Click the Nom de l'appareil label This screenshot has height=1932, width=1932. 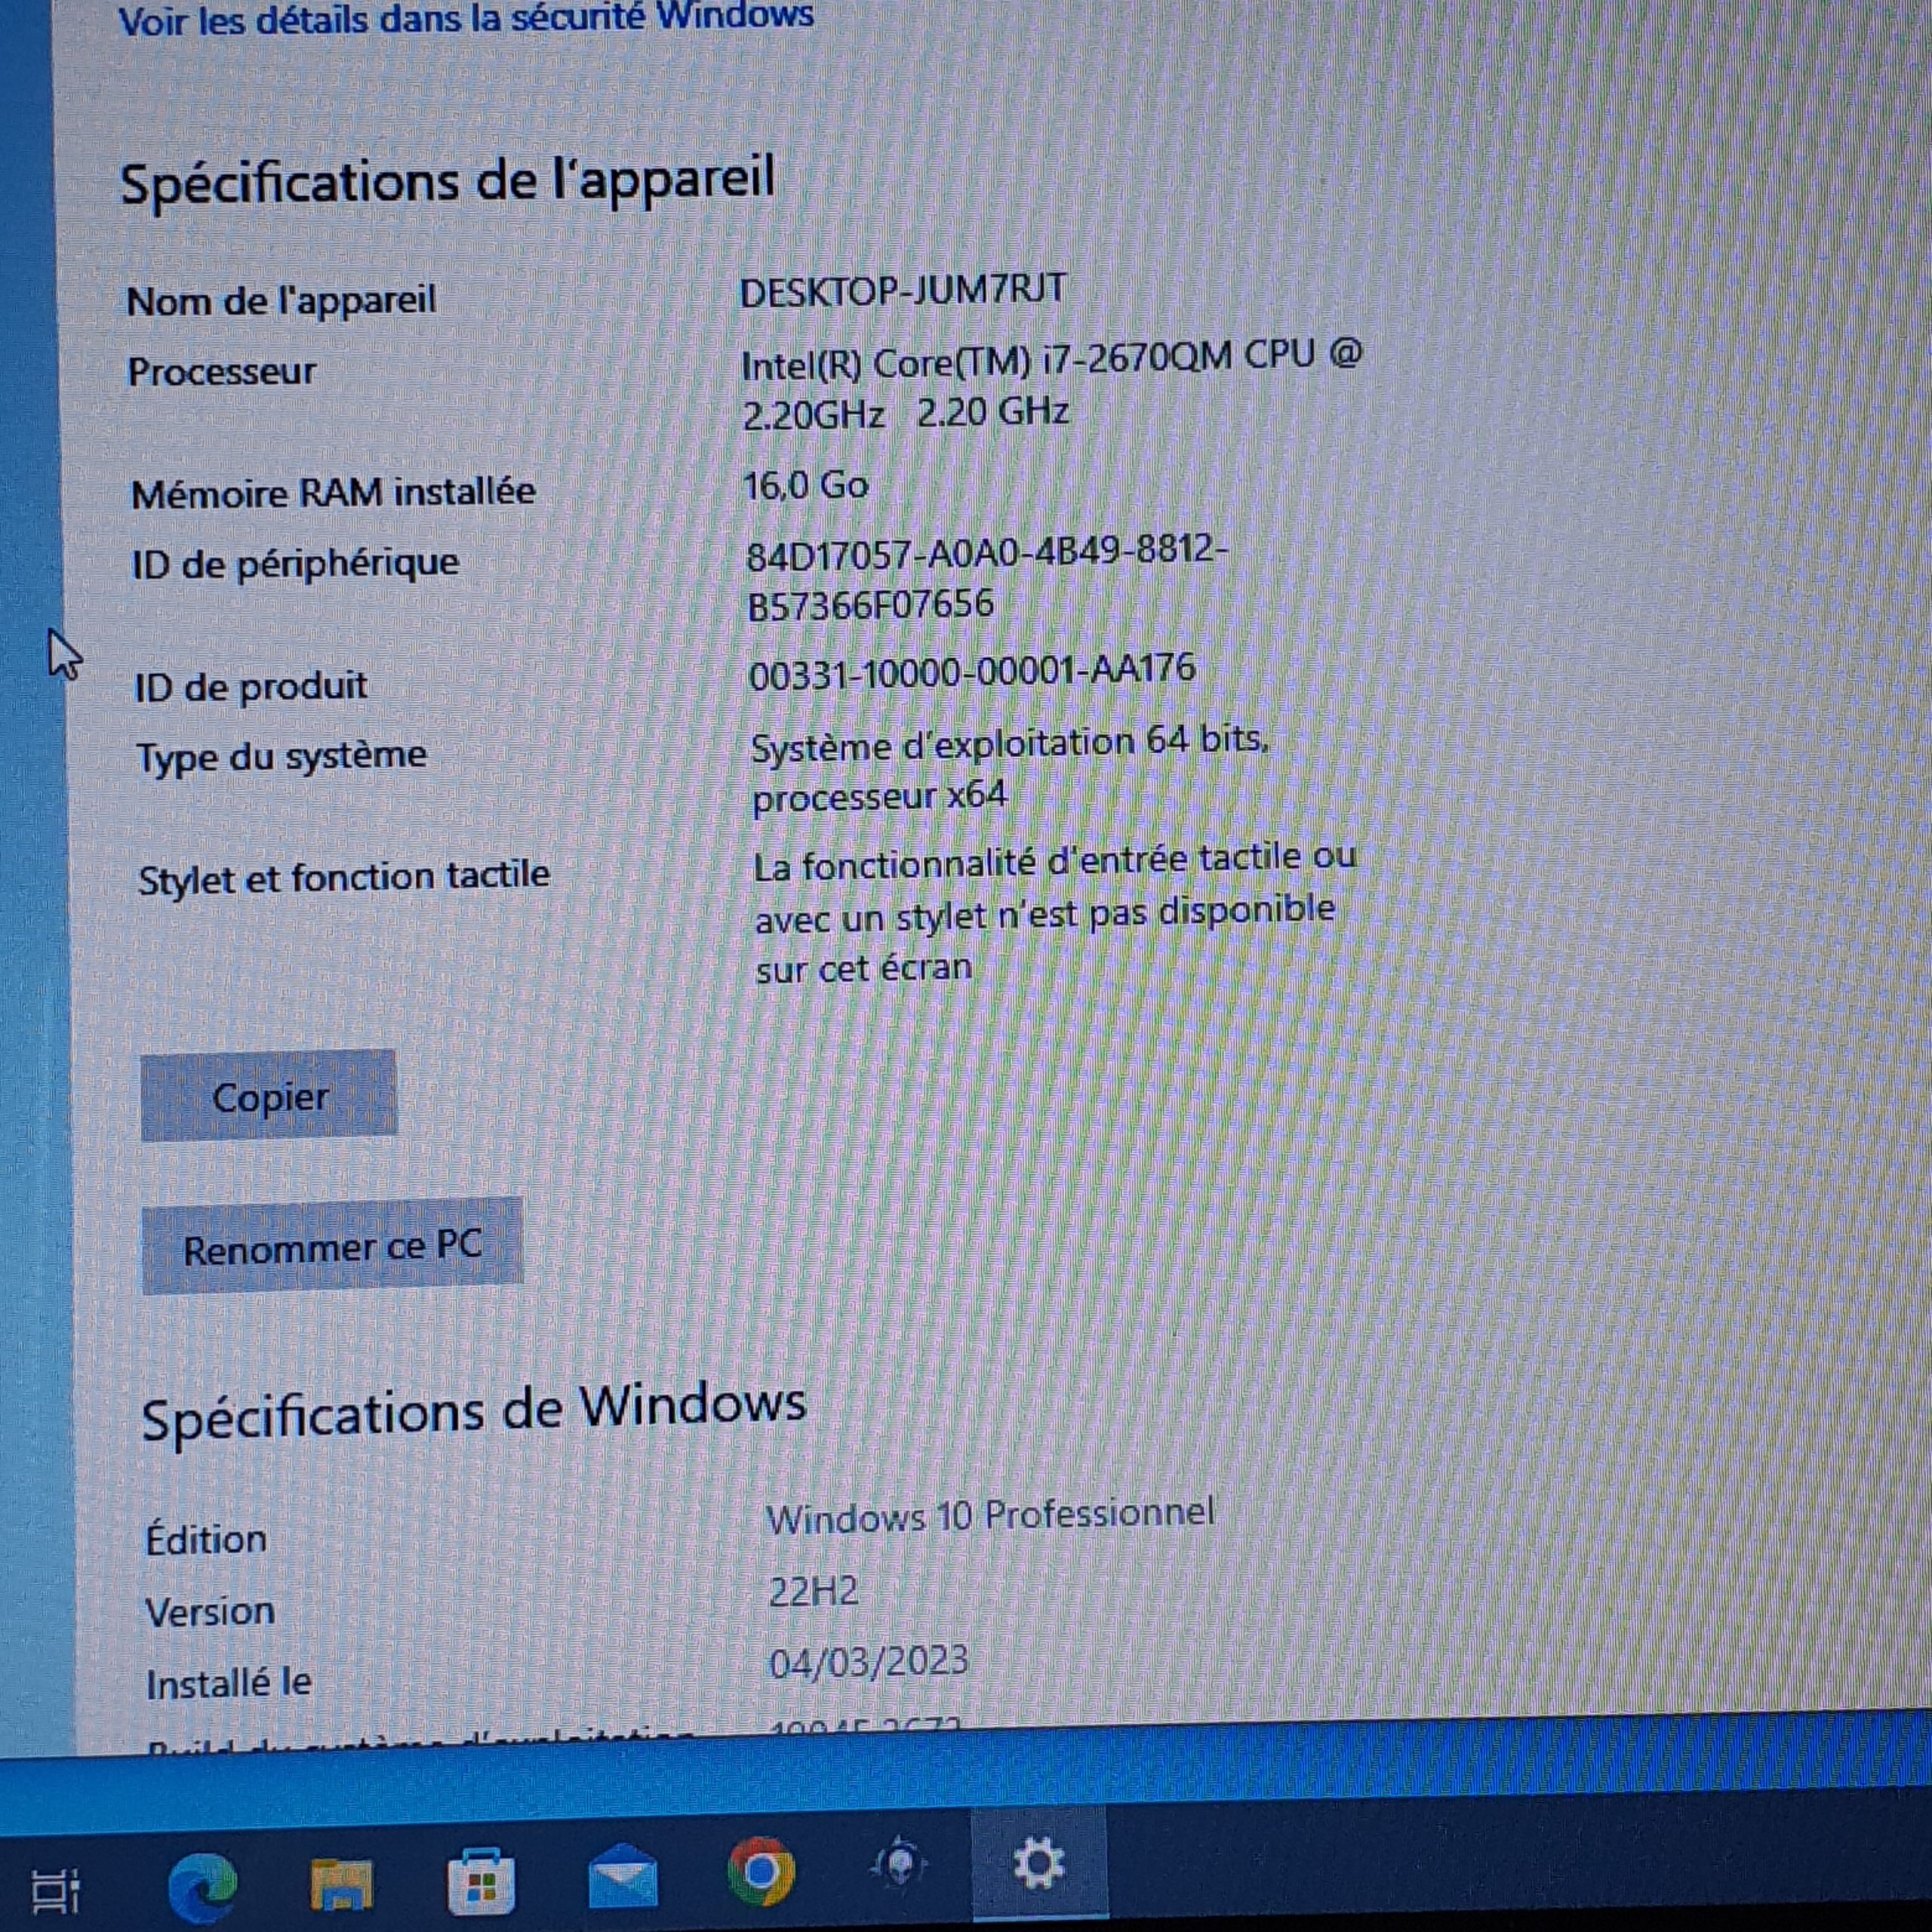coord(281,300)
